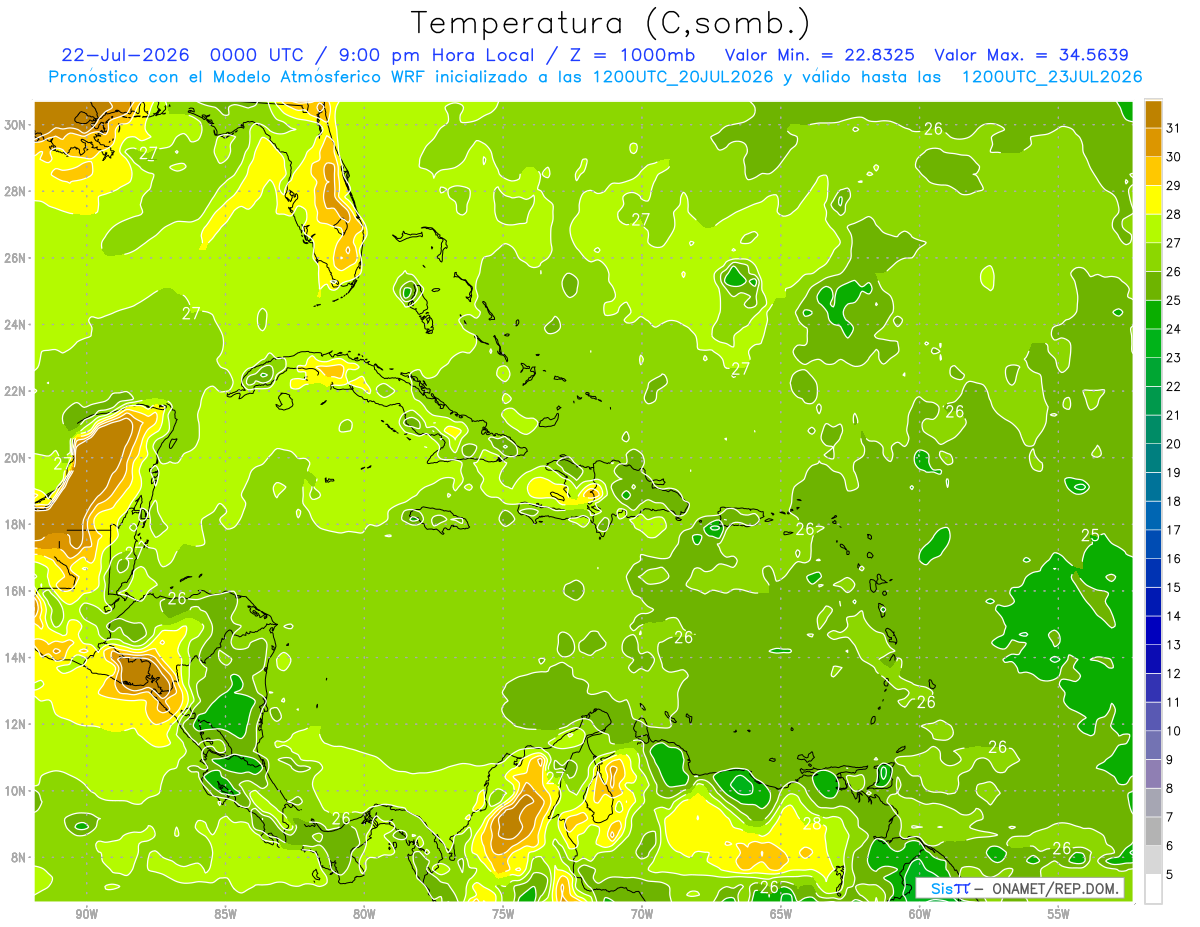Click the "28" contour label over Venezuela
1200x927 pixels.
pos(812,824)
